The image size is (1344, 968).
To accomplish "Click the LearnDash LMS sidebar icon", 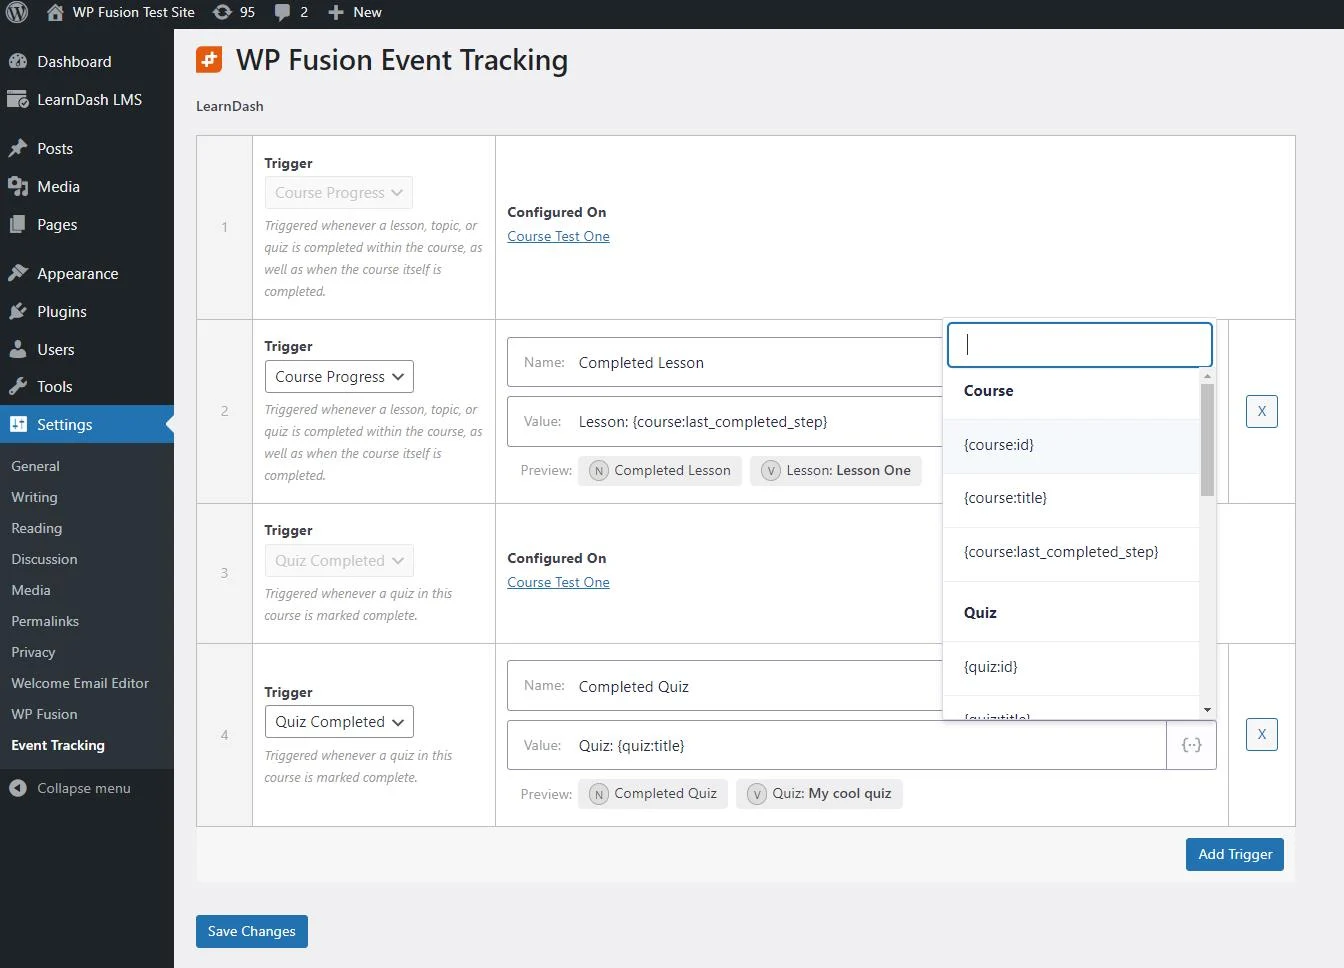I will (x=18, y=100).
